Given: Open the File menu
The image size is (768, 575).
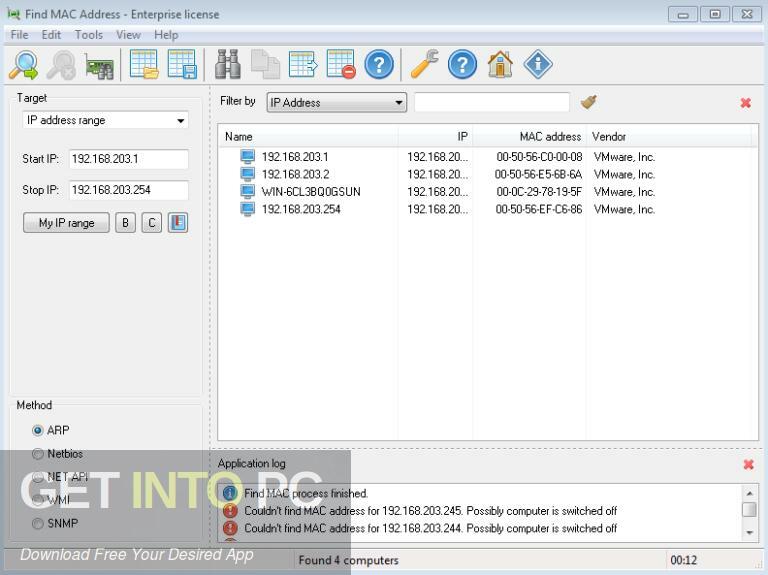Looking at the screenshot, I should [20, 35].
